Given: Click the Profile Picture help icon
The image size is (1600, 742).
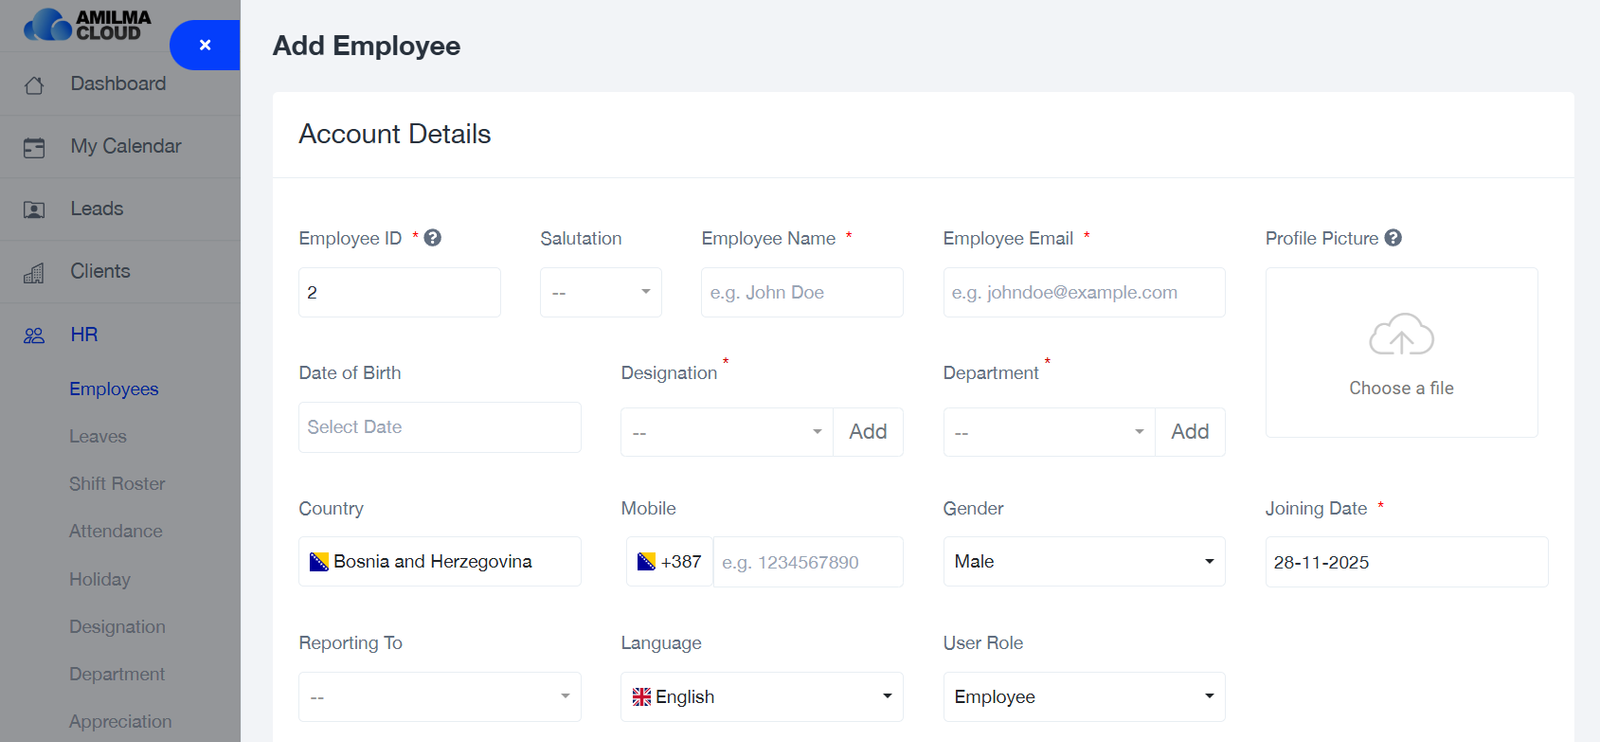Looking at the screenshot, I should pos(1393,238).
